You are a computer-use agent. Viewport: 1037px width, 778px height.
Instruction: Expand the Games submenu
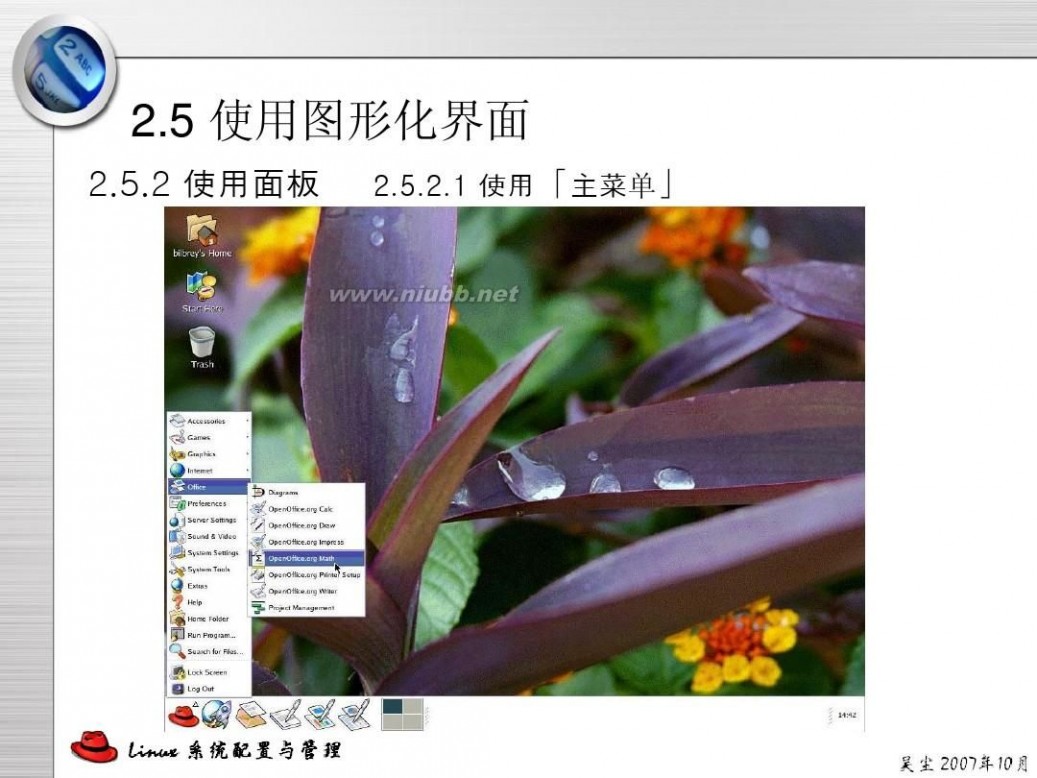pyautogui.click(x=209, y=437)
